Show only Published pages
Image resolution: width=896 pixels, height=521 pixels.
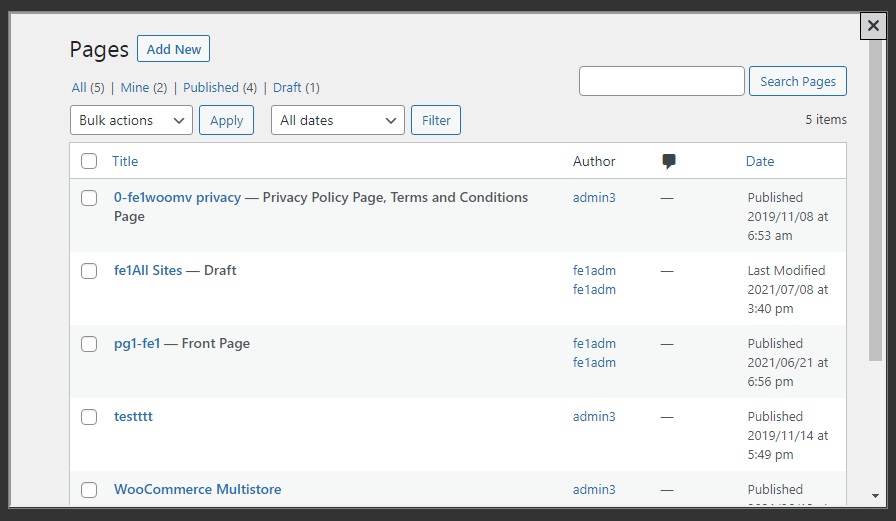click(x=211, y=88)
